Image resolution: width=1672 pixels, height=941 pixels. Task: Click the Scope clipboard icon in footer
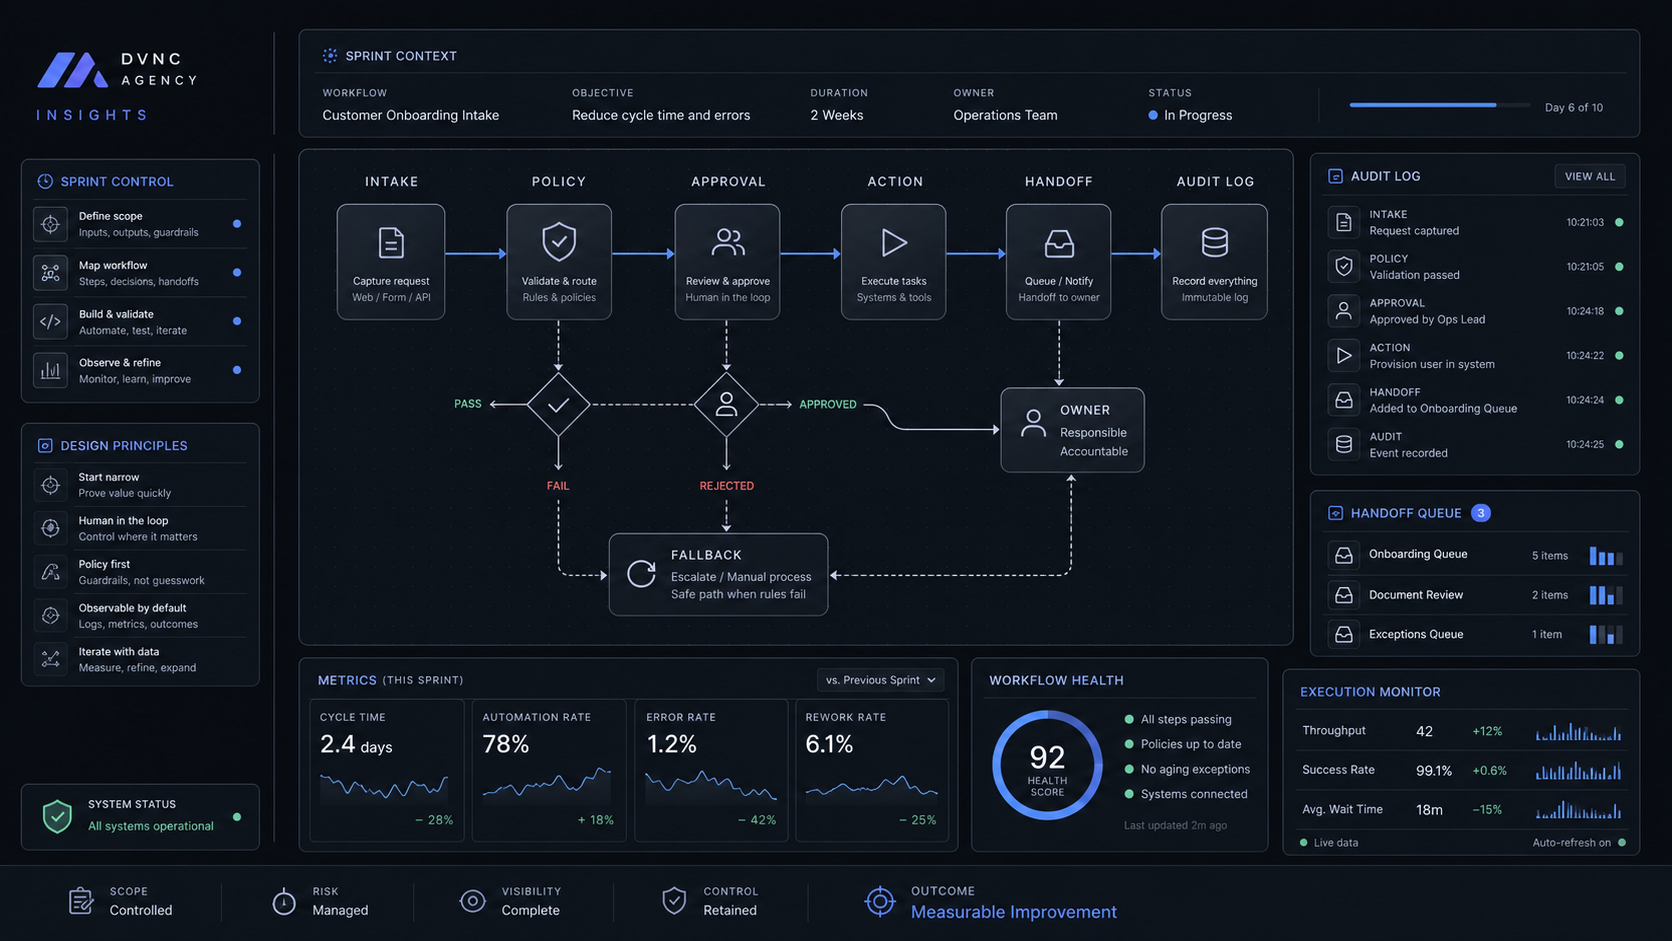[81, 901]
